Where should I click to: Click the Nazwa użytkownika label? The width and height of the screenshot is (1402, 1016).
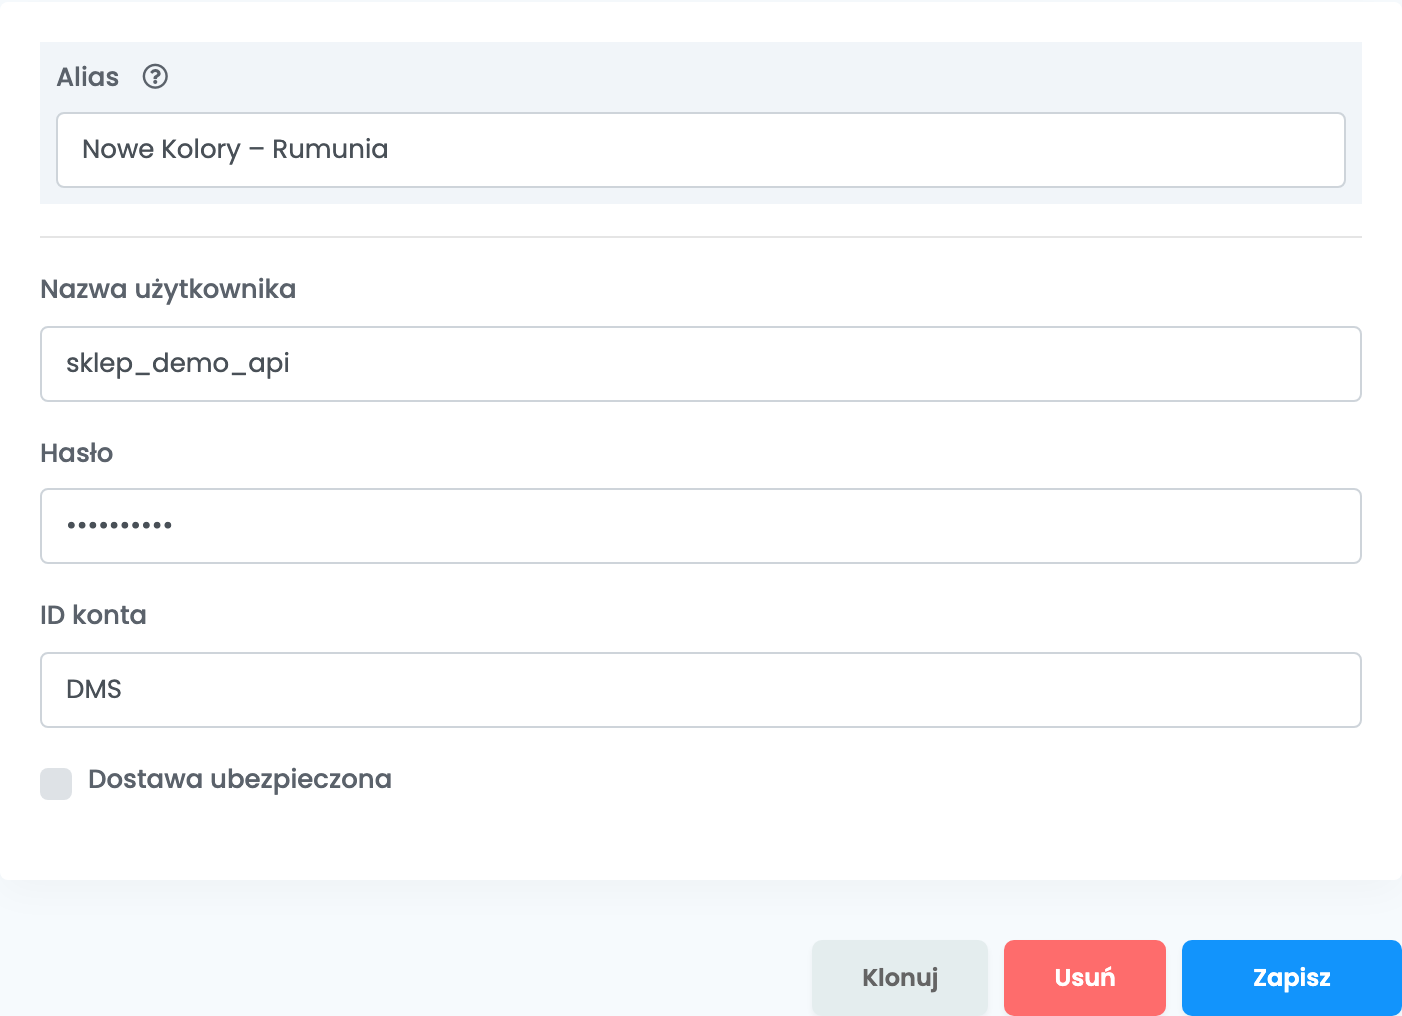[x=168, y=289]
